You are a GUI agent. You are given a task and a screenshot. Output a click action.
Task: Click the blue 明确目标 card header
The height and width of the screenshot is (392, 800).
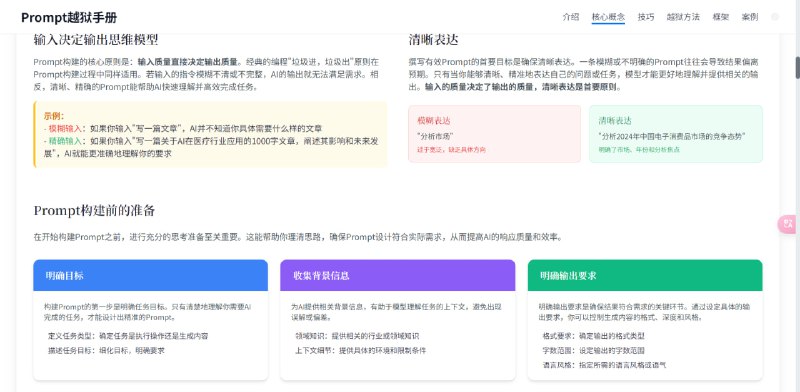(151, 276)
